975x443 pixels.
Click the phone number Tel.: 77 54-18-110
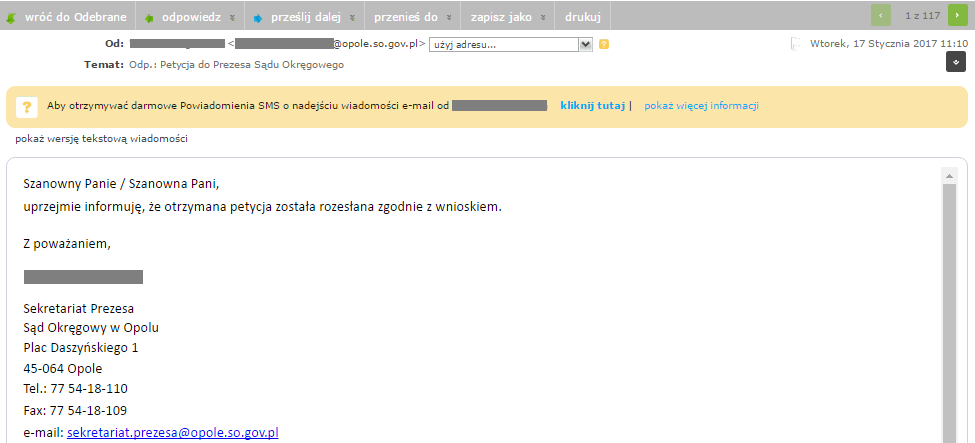75,389
